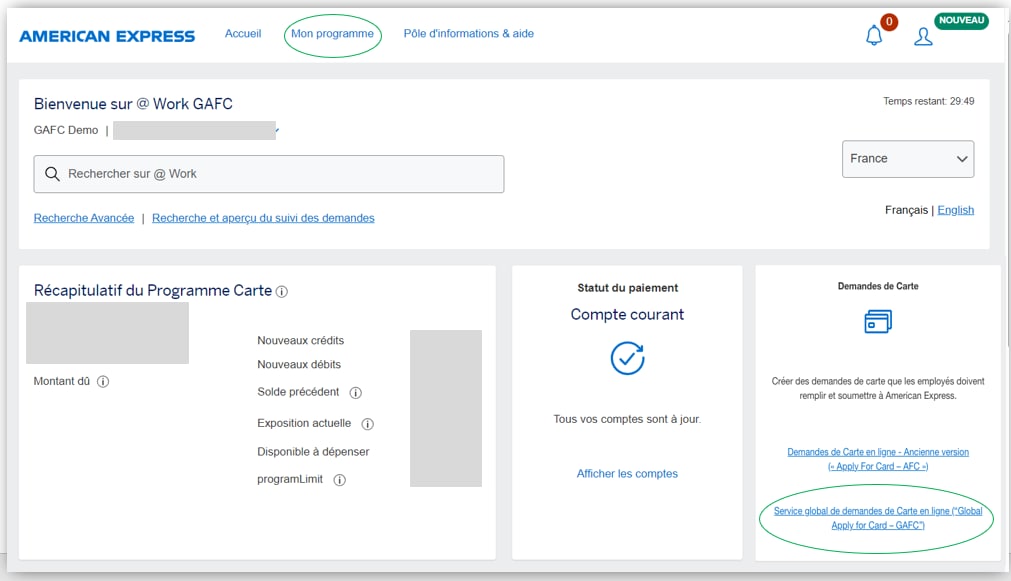Open the Mon programme menu
Screen dimensions: 1011x581
pyautogui.click(x=332, y=34)
